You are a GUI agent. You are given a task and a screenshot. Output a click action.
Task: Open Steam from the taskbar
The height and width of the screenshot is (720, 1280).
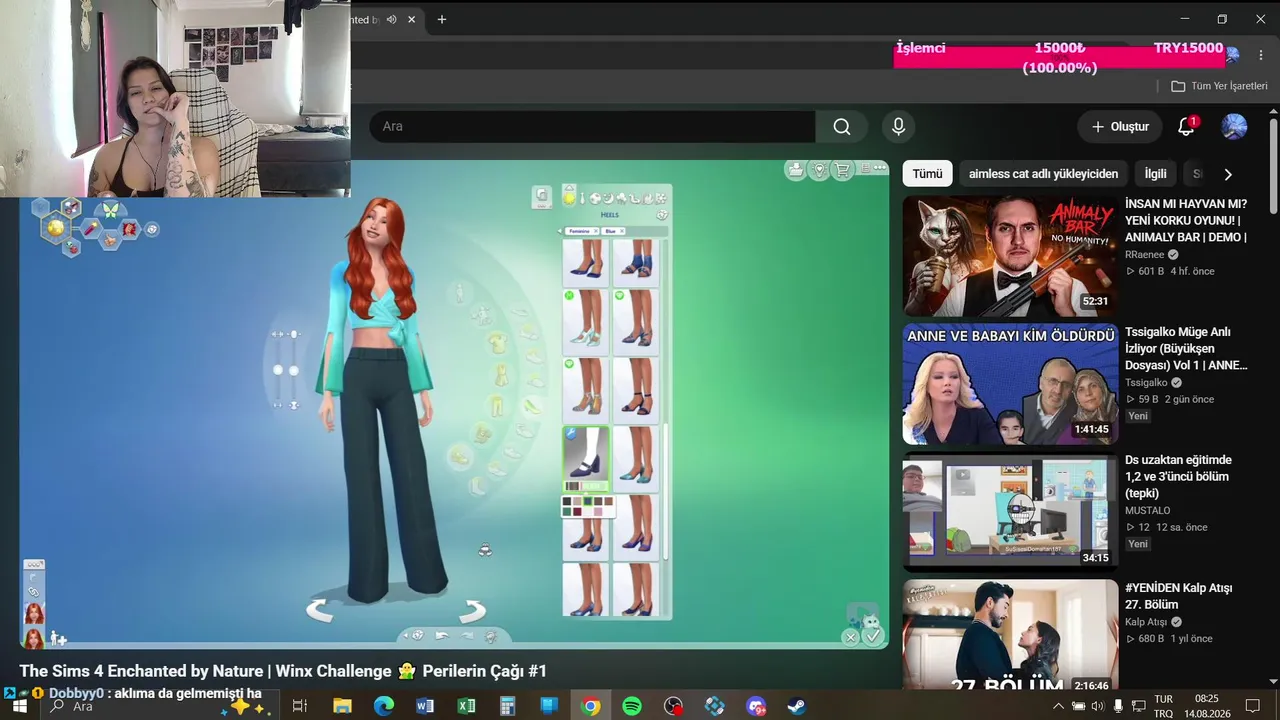click(x=797, y=706)
